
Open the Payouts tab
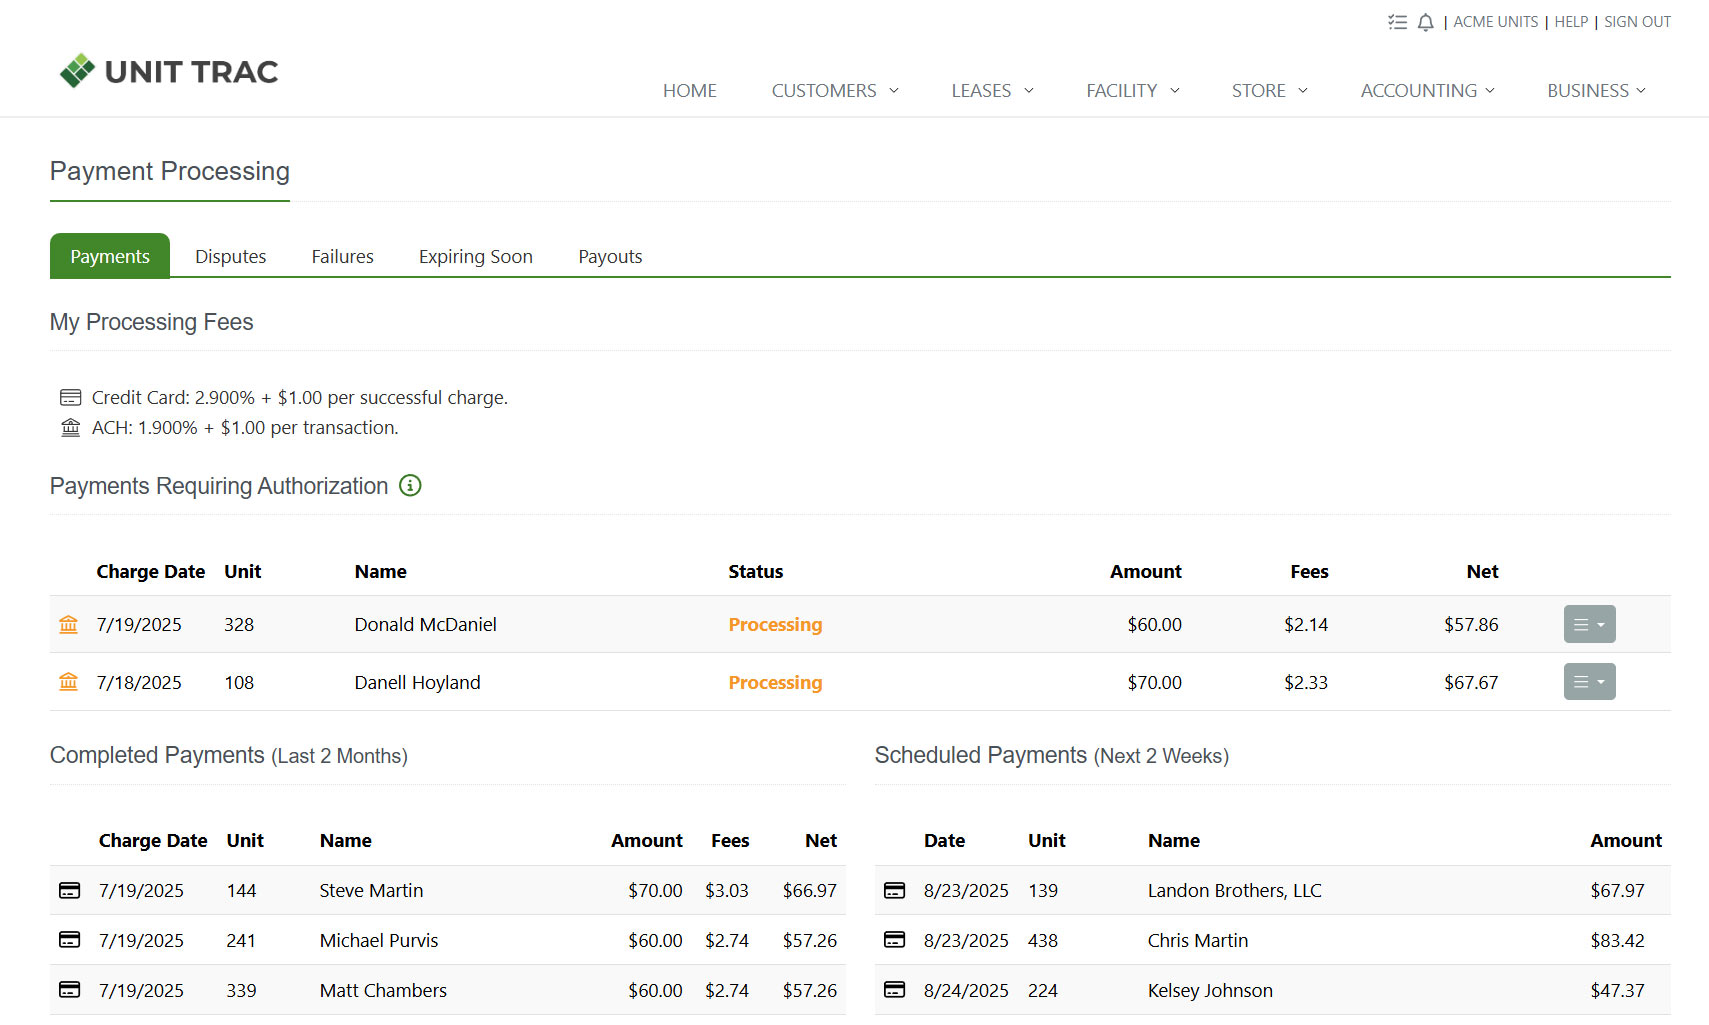[610, 256]
